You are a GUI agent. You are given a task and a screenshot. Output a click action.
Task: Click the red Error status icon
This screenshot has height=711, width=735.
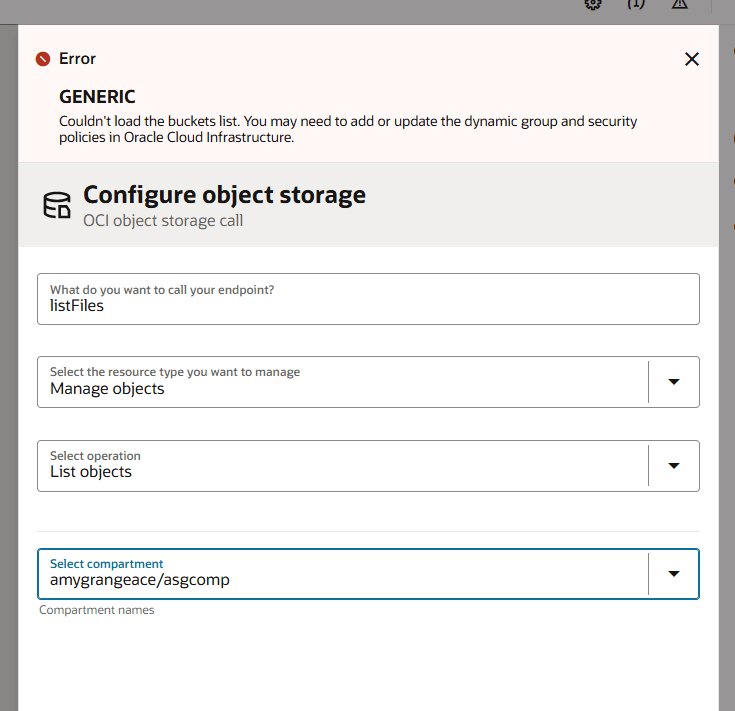(43, 59)
